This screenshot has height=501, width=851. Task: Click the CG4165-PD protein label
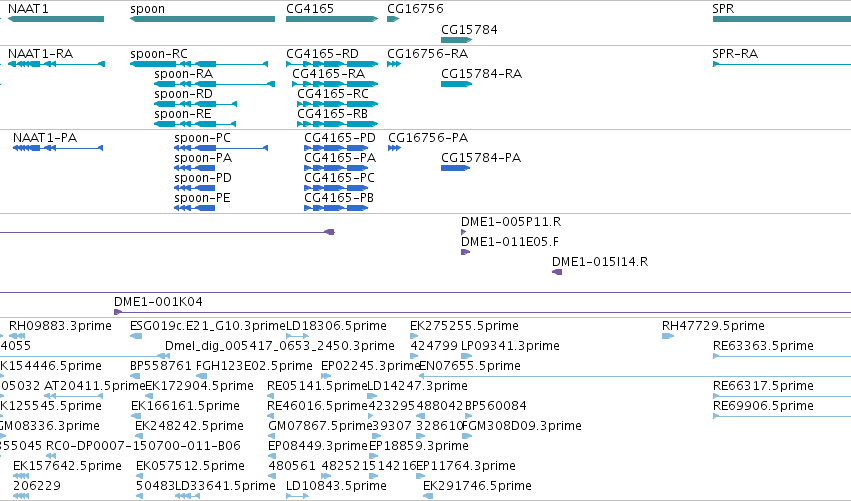coord(340,138)
